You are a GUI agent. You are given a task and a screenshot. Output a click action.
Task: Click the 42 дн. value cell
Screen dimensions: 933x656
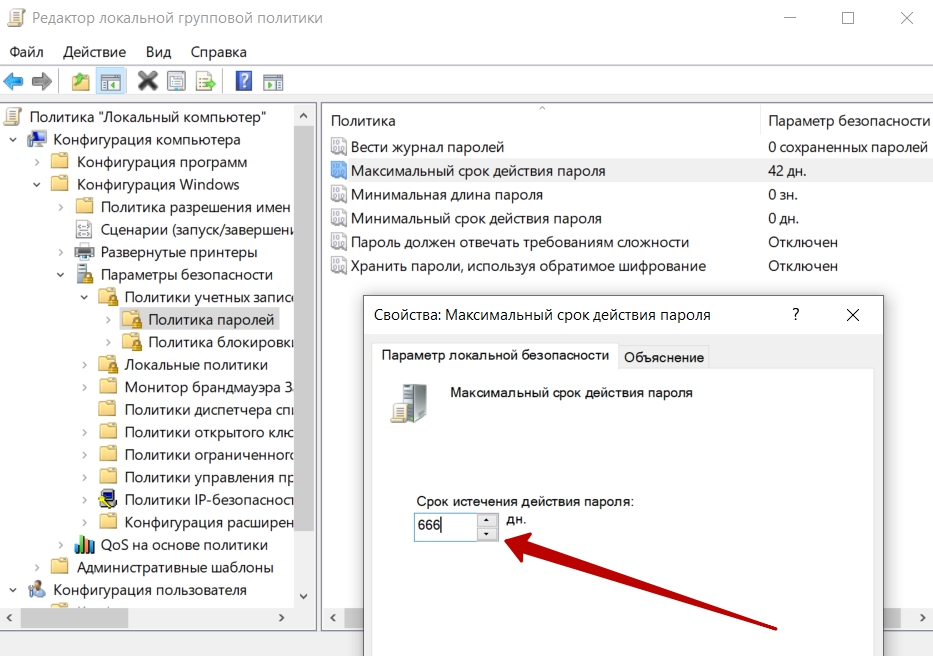(787, 170)
